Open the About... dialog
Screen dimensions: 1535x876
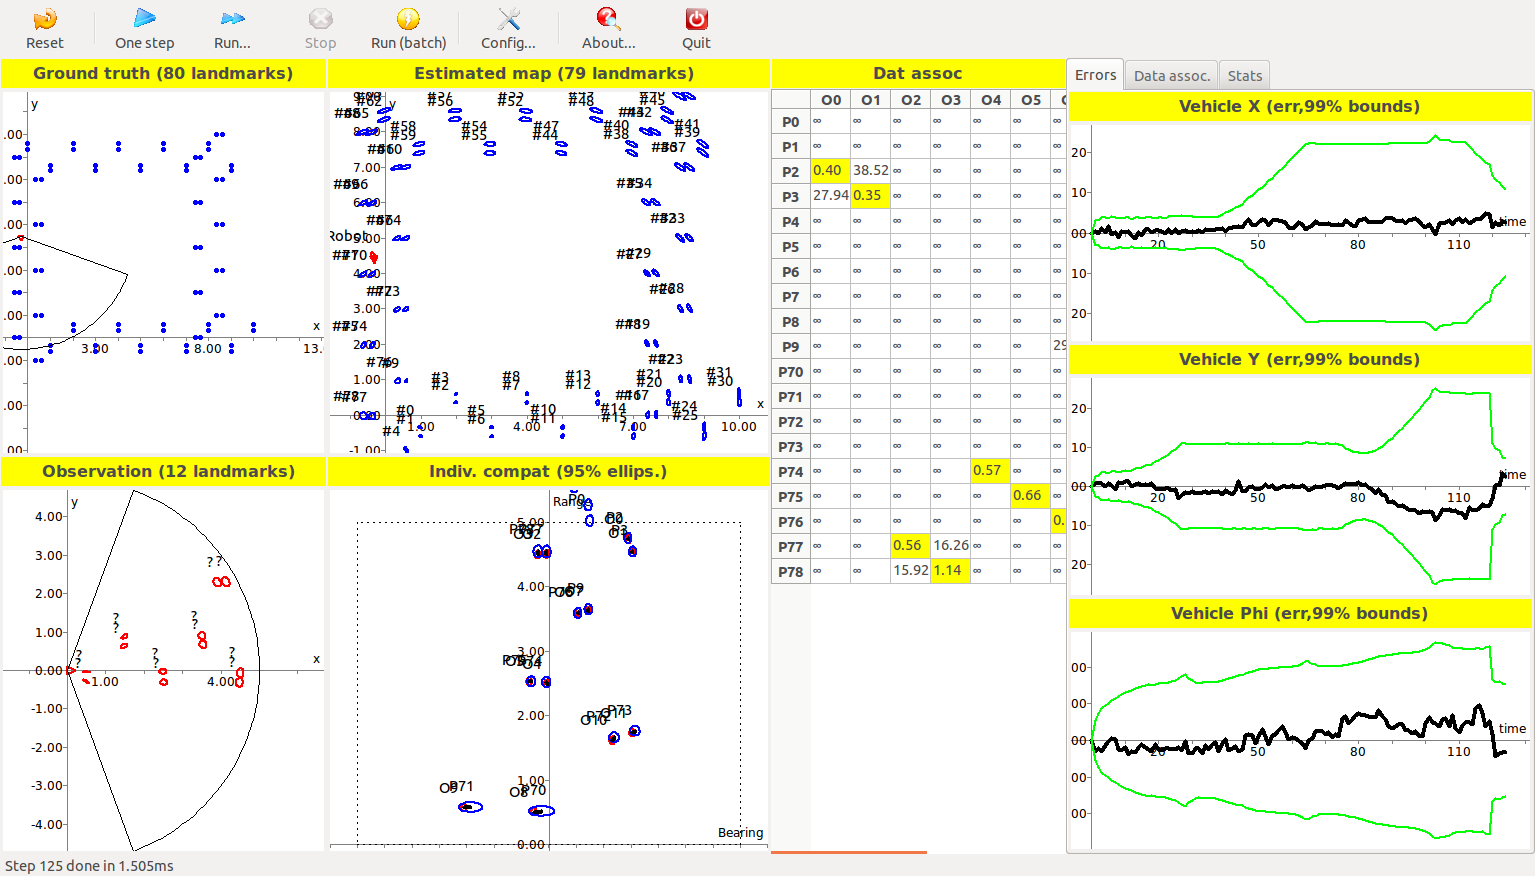coord(608,20)
